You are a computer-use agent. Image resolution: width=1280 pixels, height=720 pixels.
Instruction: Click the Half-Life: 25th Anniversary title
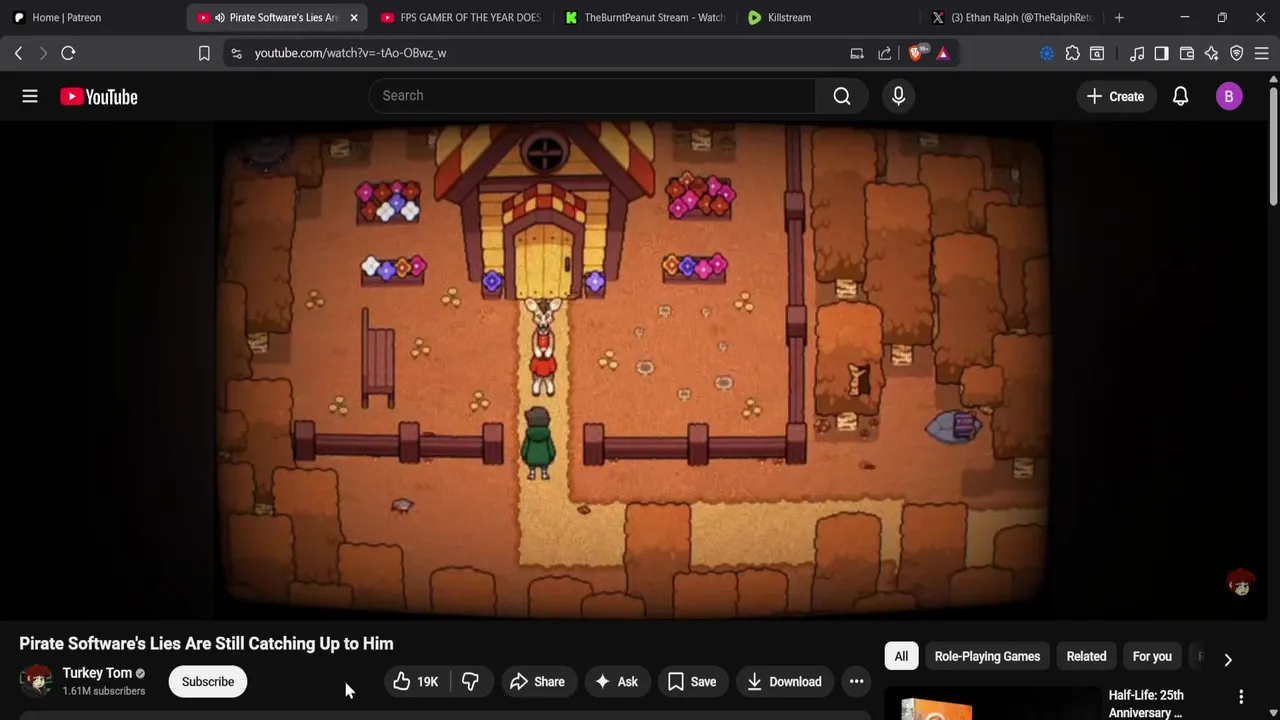point(1146,704)
